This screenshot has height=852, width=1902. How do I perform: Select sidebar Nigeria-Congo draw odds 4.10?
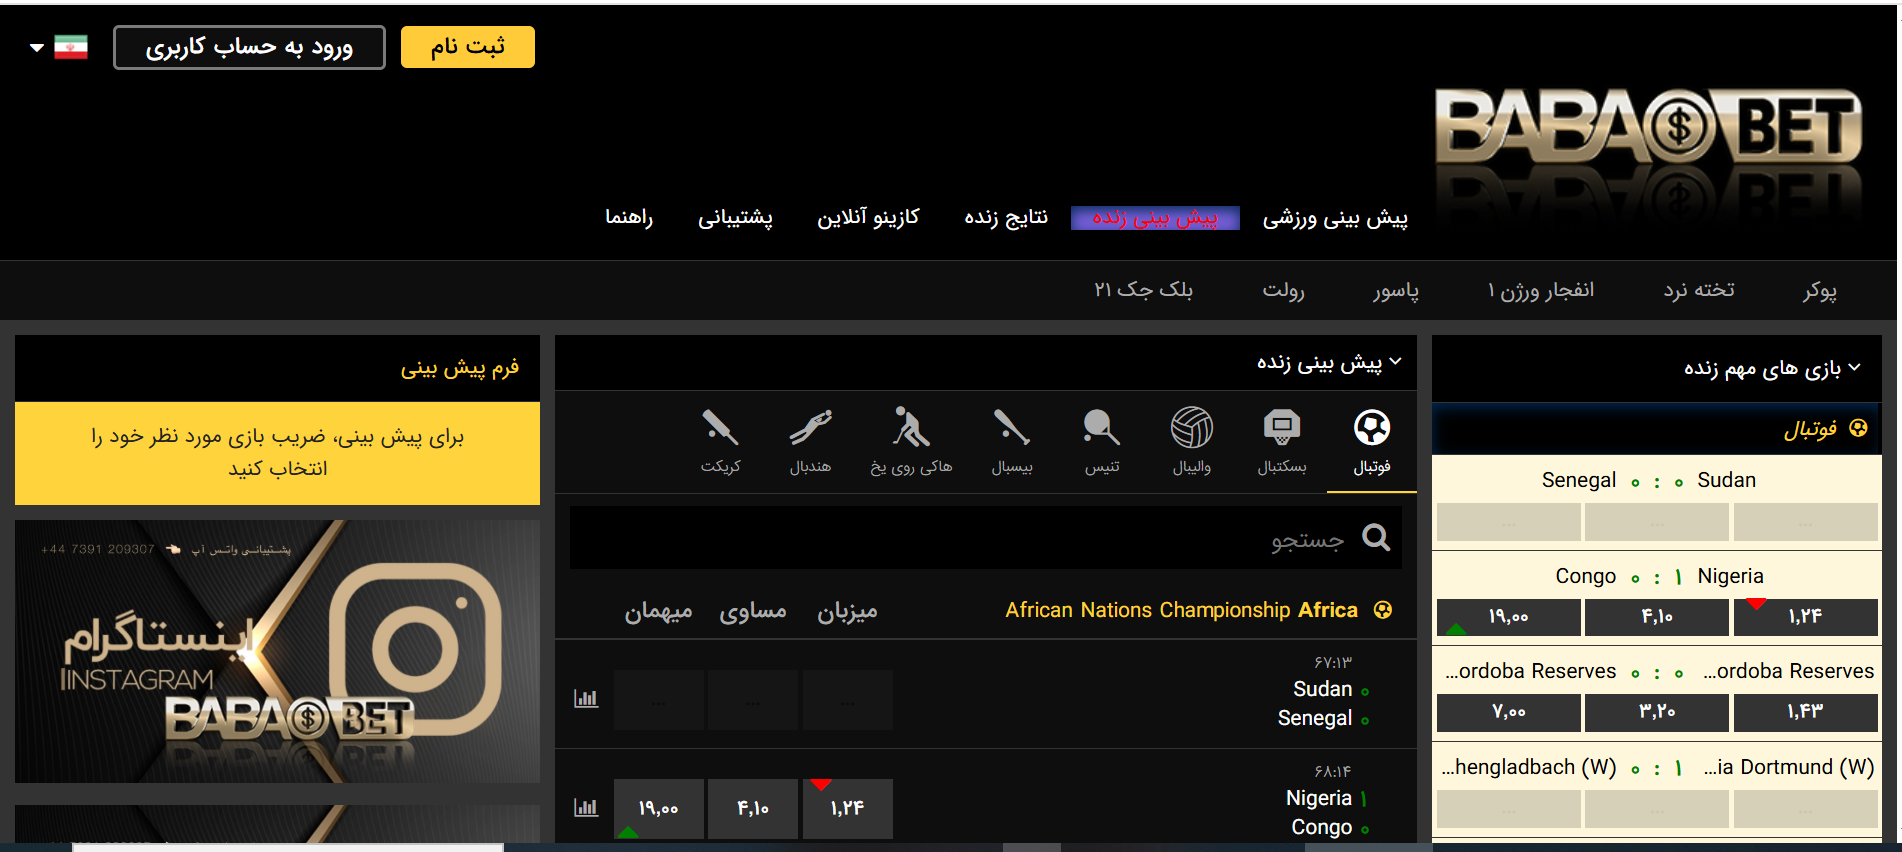[1657, 617]
